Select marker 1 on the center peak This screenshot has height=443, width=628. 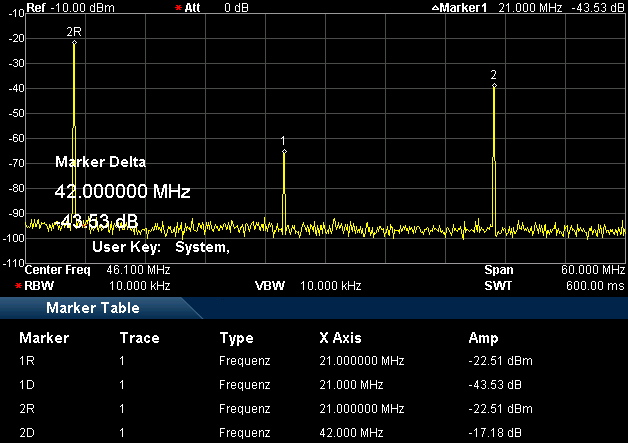pyautogui.click(x=284, y=151)
